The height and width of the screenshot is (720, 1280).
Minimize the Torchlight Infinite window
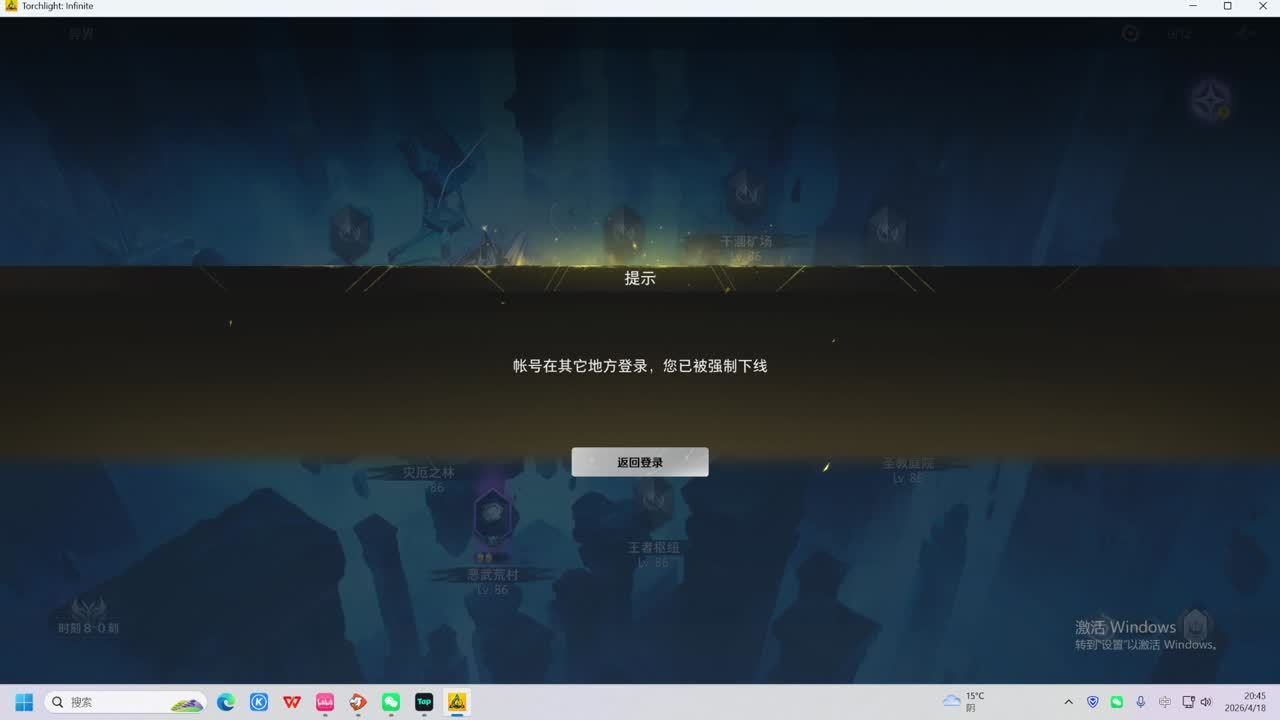point(1192,6)
